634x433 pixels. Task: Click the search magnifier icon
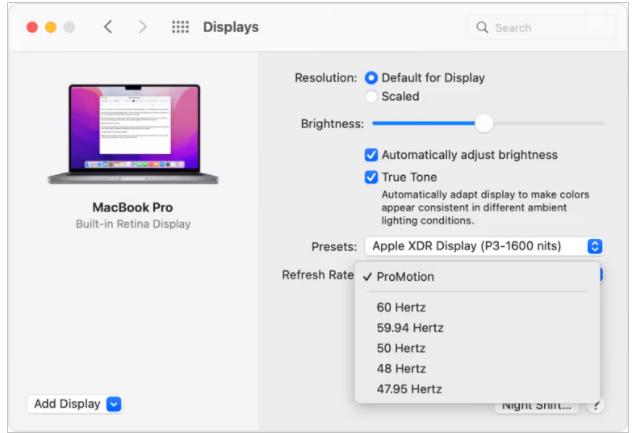(482, 27)
